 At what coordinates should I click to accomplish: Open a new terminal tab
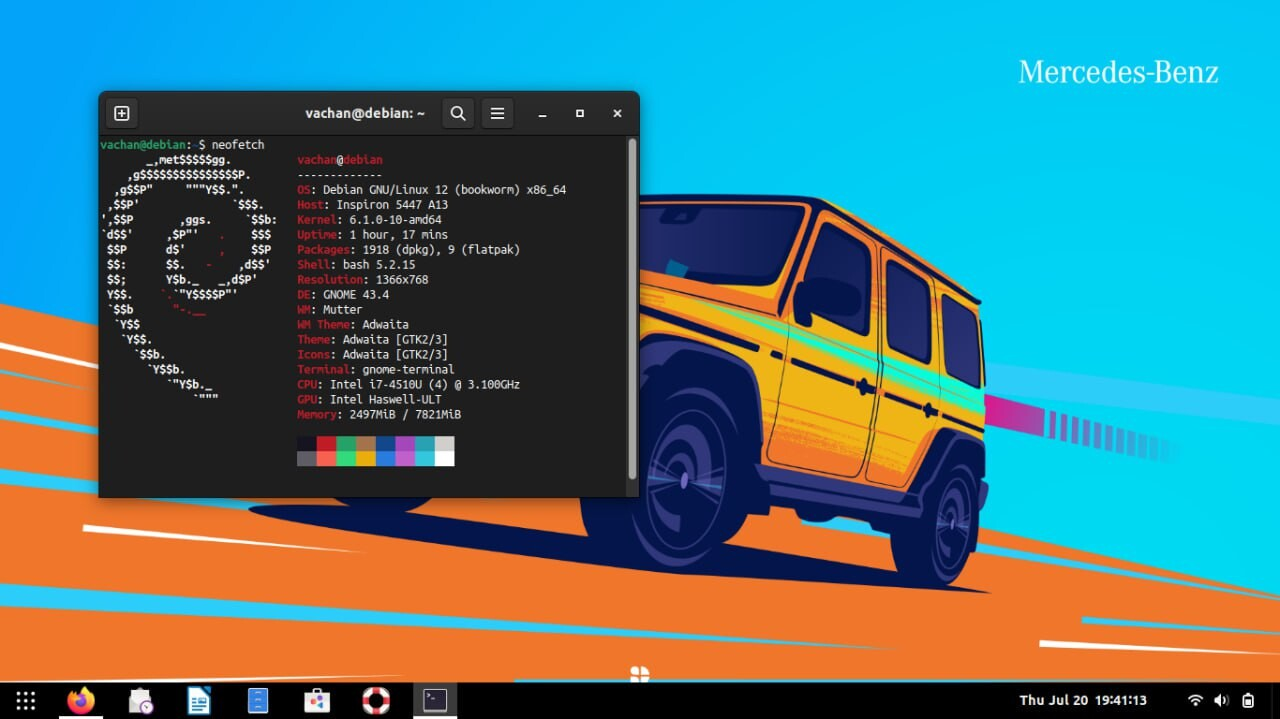click(122, 114)
